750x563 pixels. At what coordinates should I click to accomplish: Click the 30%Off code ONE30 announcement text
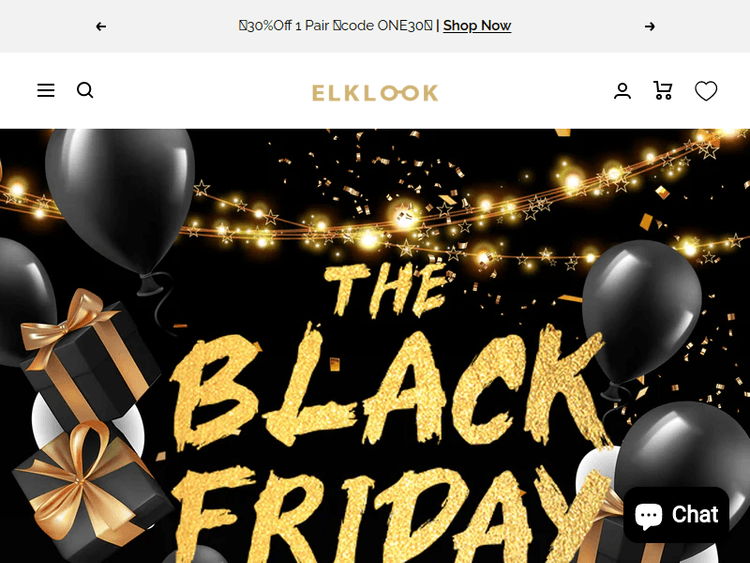(x=336, y=25)
